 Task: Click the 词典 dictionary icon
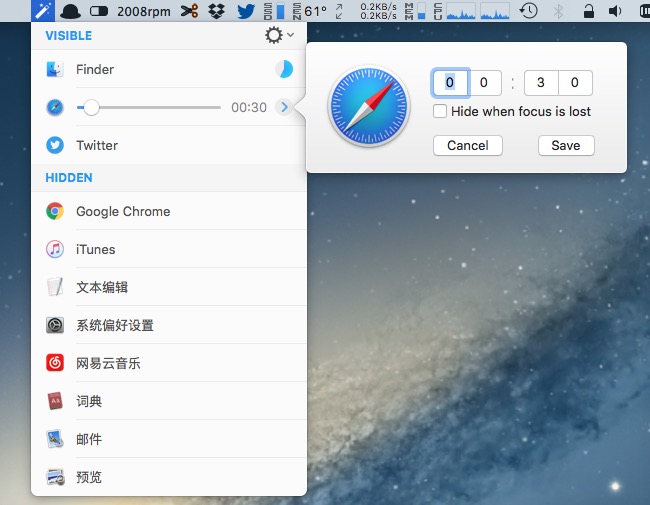click(x=55, y=401)
